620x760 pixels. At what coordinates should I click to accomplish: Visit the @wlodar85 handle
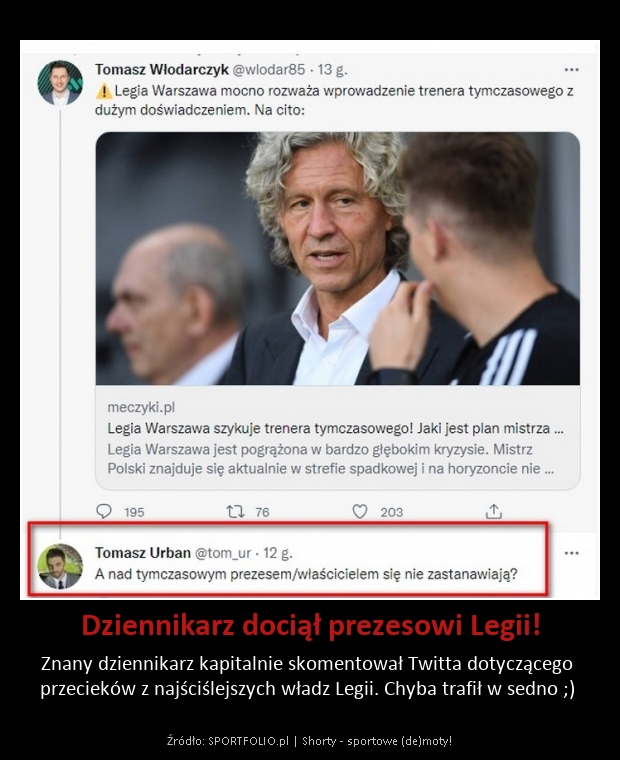(269, 70)
